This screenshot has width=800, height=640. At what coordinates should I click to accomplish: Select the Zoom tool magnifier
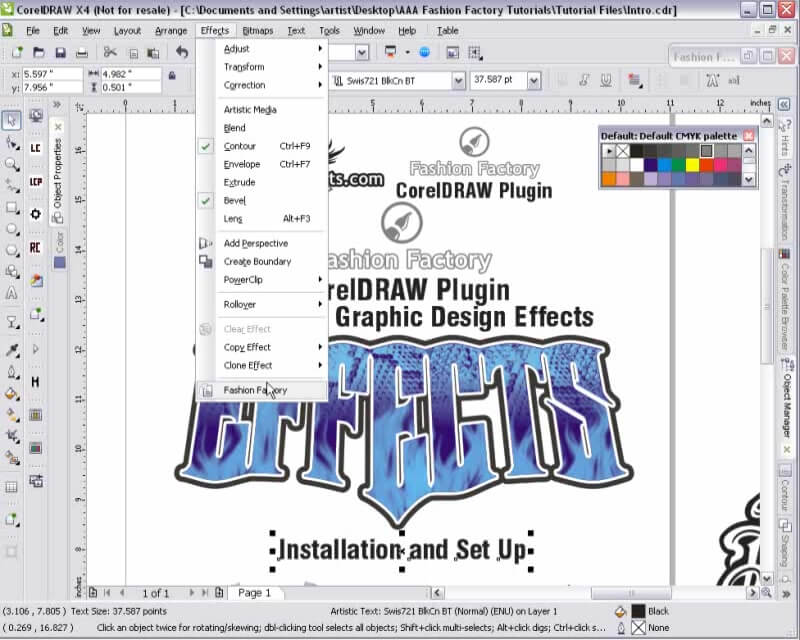pyautogui.click(x=12, y=164)
